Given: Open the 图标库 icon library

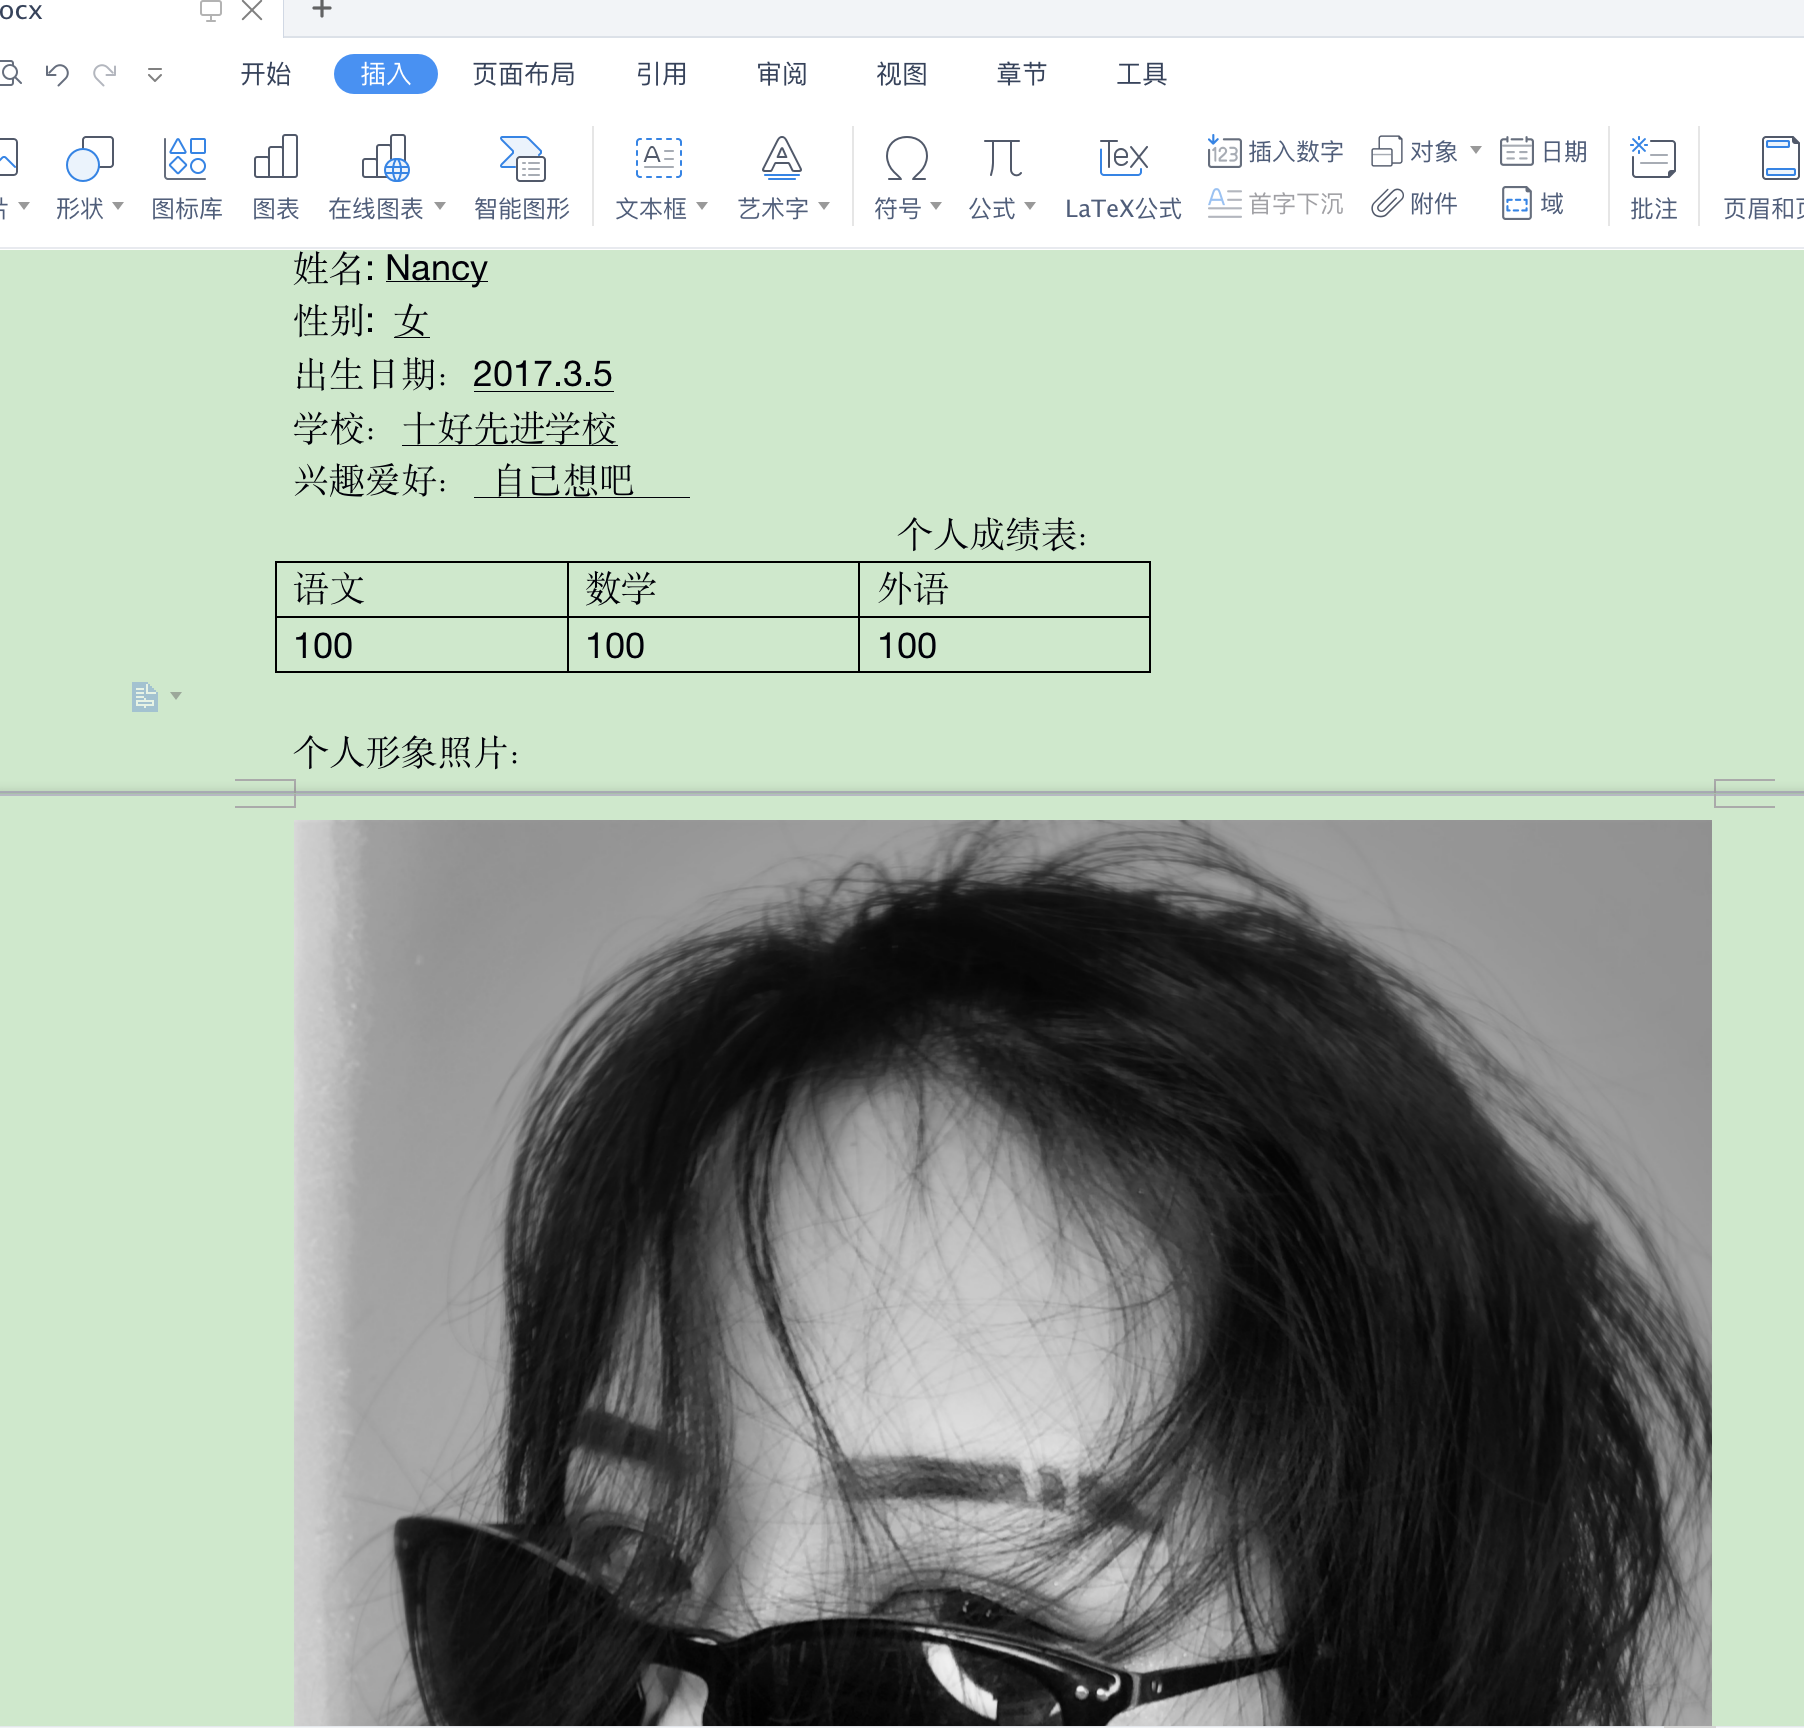Looking at the screenshot, I should (x=186, y=178).
